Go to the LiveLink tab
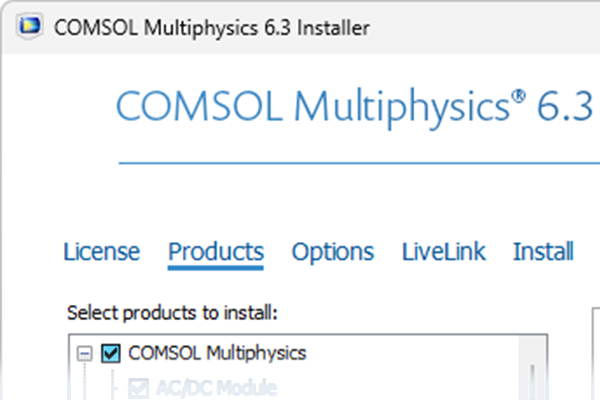This screenshot has width=600, height=400. (x=444, y=252)
